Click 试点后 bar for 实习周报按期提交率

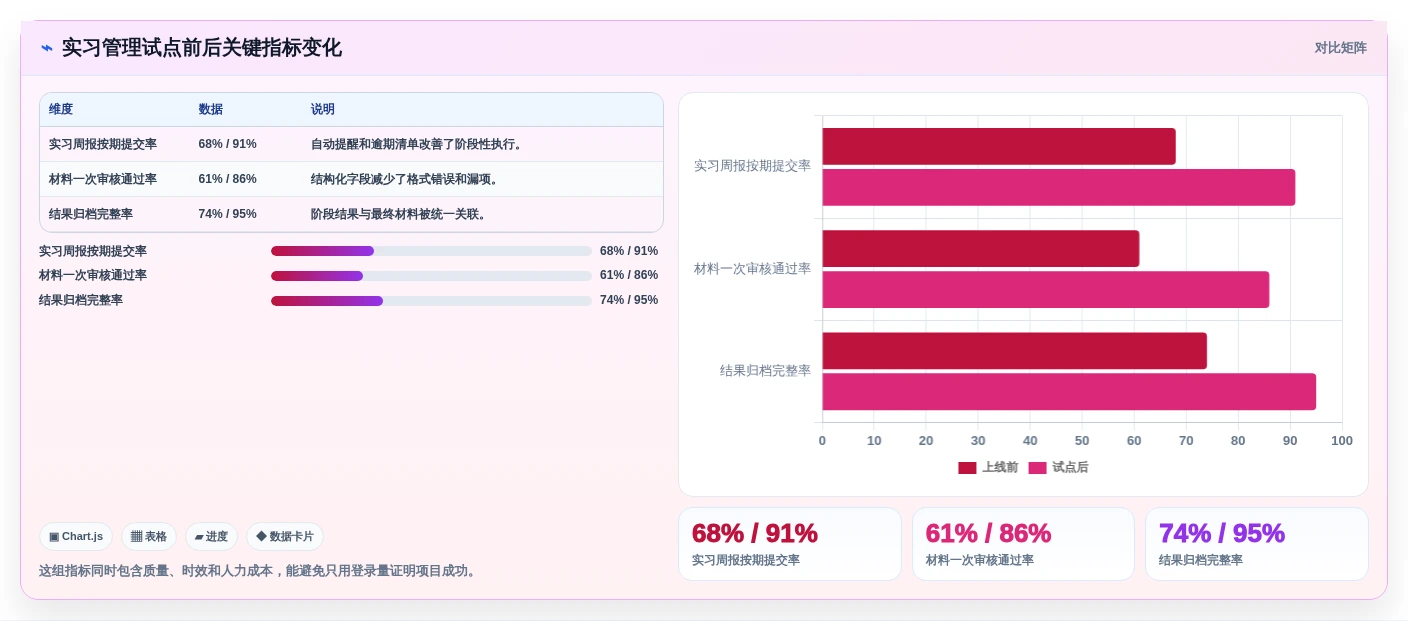(1059, 187)
